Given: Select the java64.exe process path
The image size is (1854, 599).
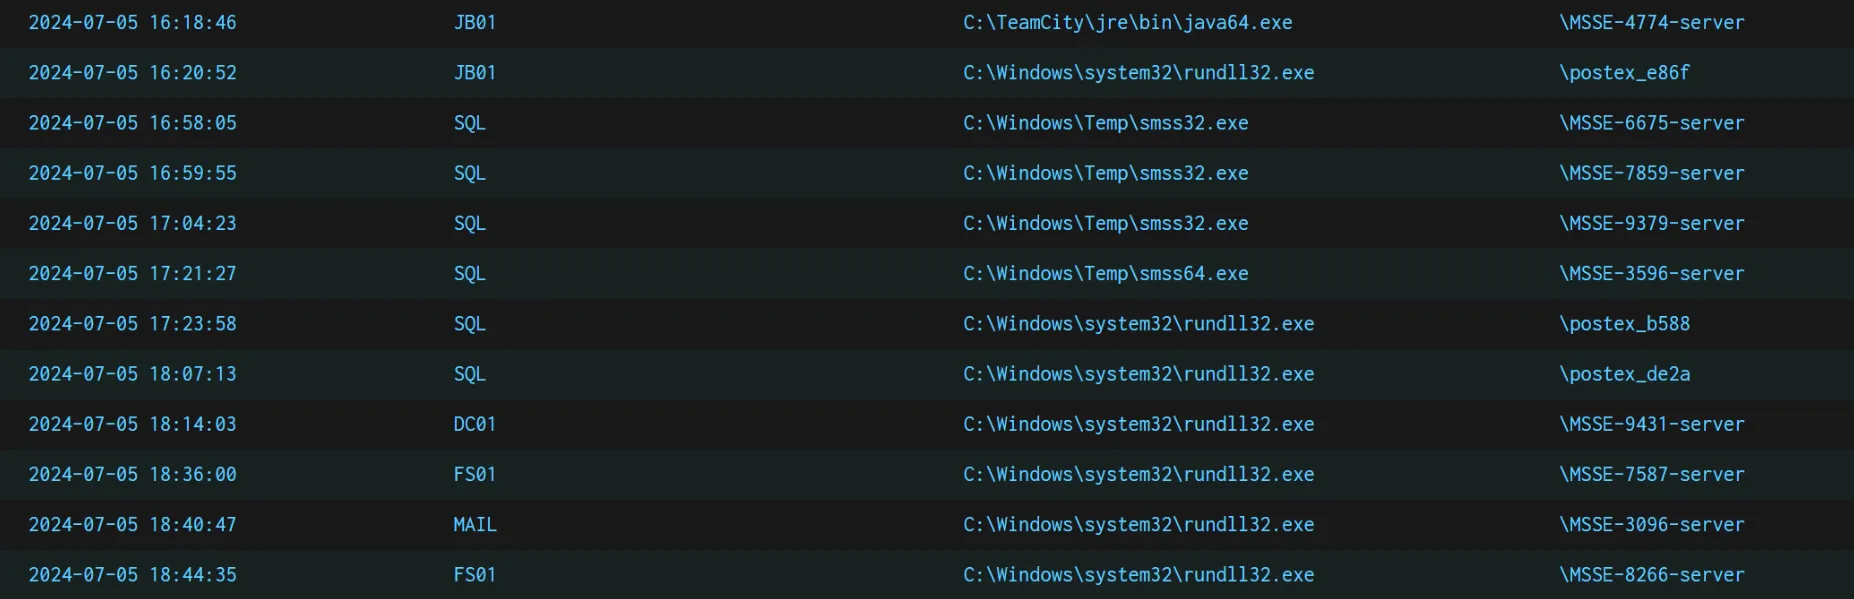Looking at the screenshot, I should [1127, 22].
